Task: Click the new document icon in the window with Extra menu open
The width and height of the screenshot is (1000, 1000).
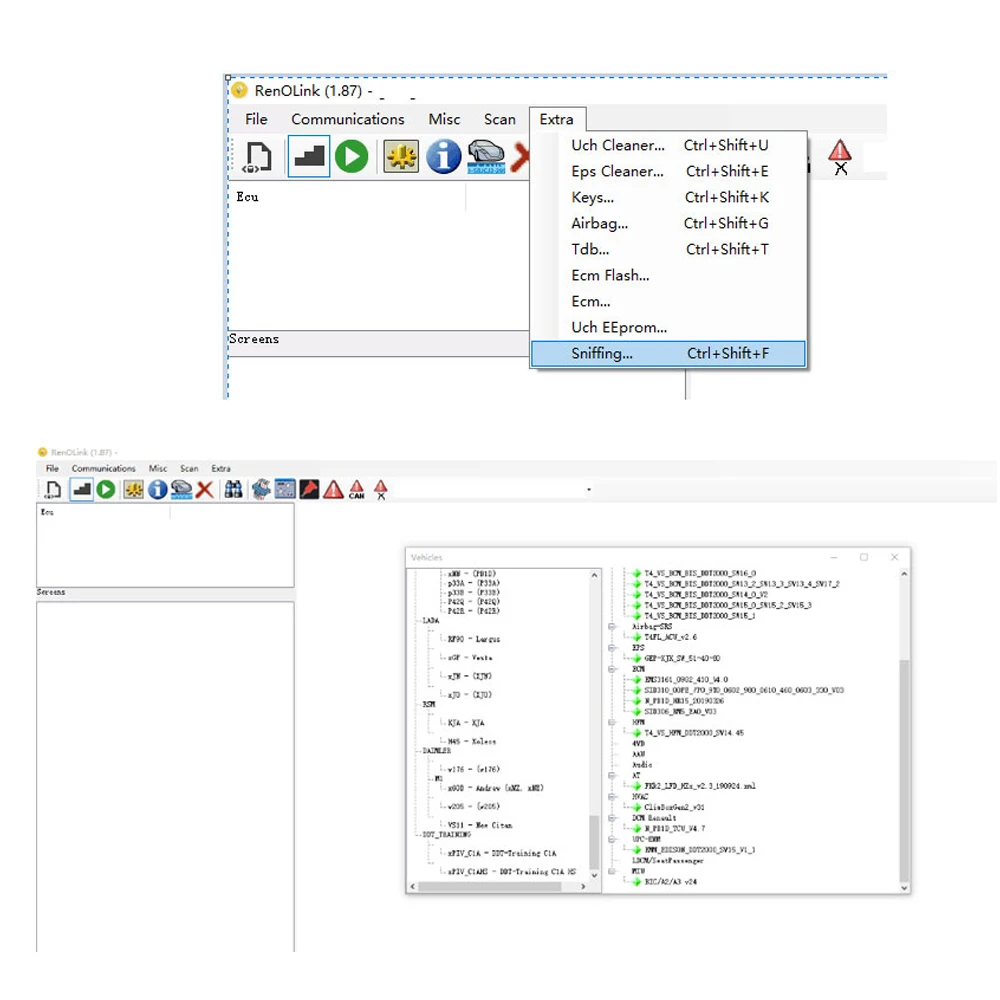Action: point(258,157)
